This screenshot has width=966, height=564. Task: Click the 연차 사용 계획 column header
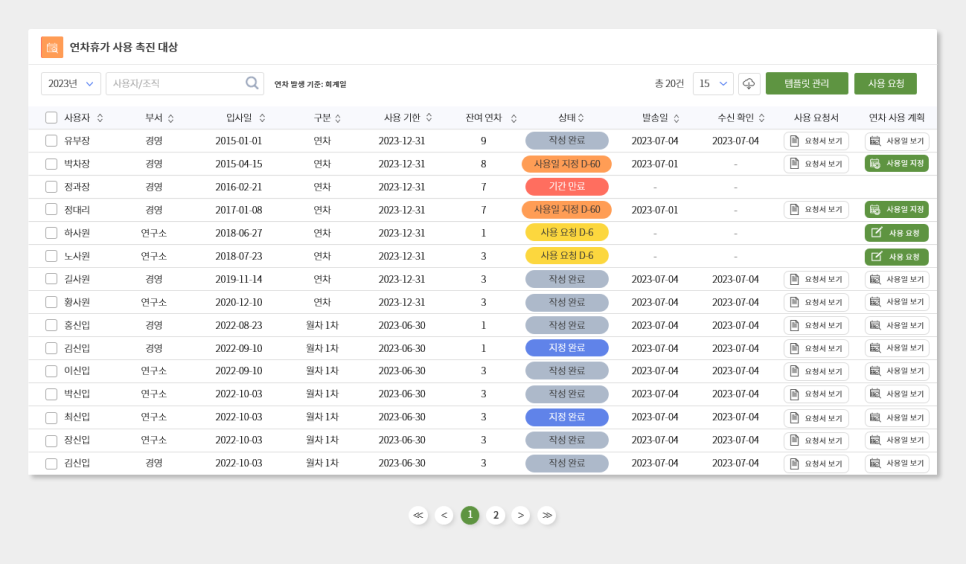(x=896, y=118)
